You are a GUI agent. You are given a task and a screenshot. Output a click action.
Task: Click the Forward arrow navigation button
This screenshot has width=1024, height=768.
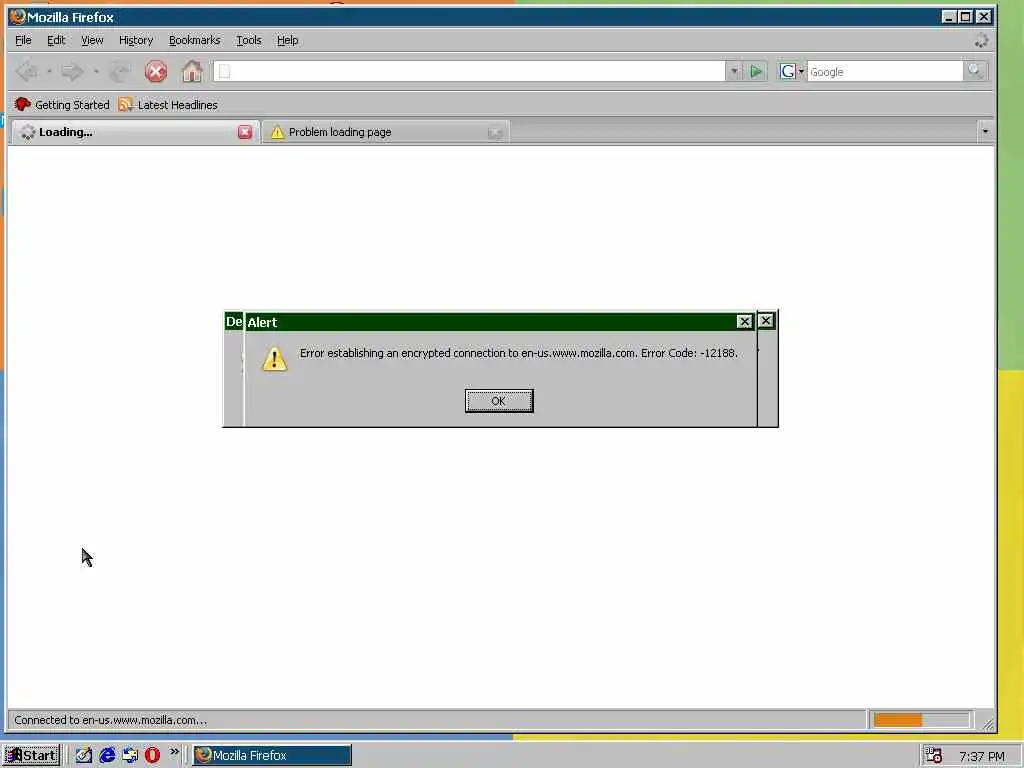click(x=72, y=71)
